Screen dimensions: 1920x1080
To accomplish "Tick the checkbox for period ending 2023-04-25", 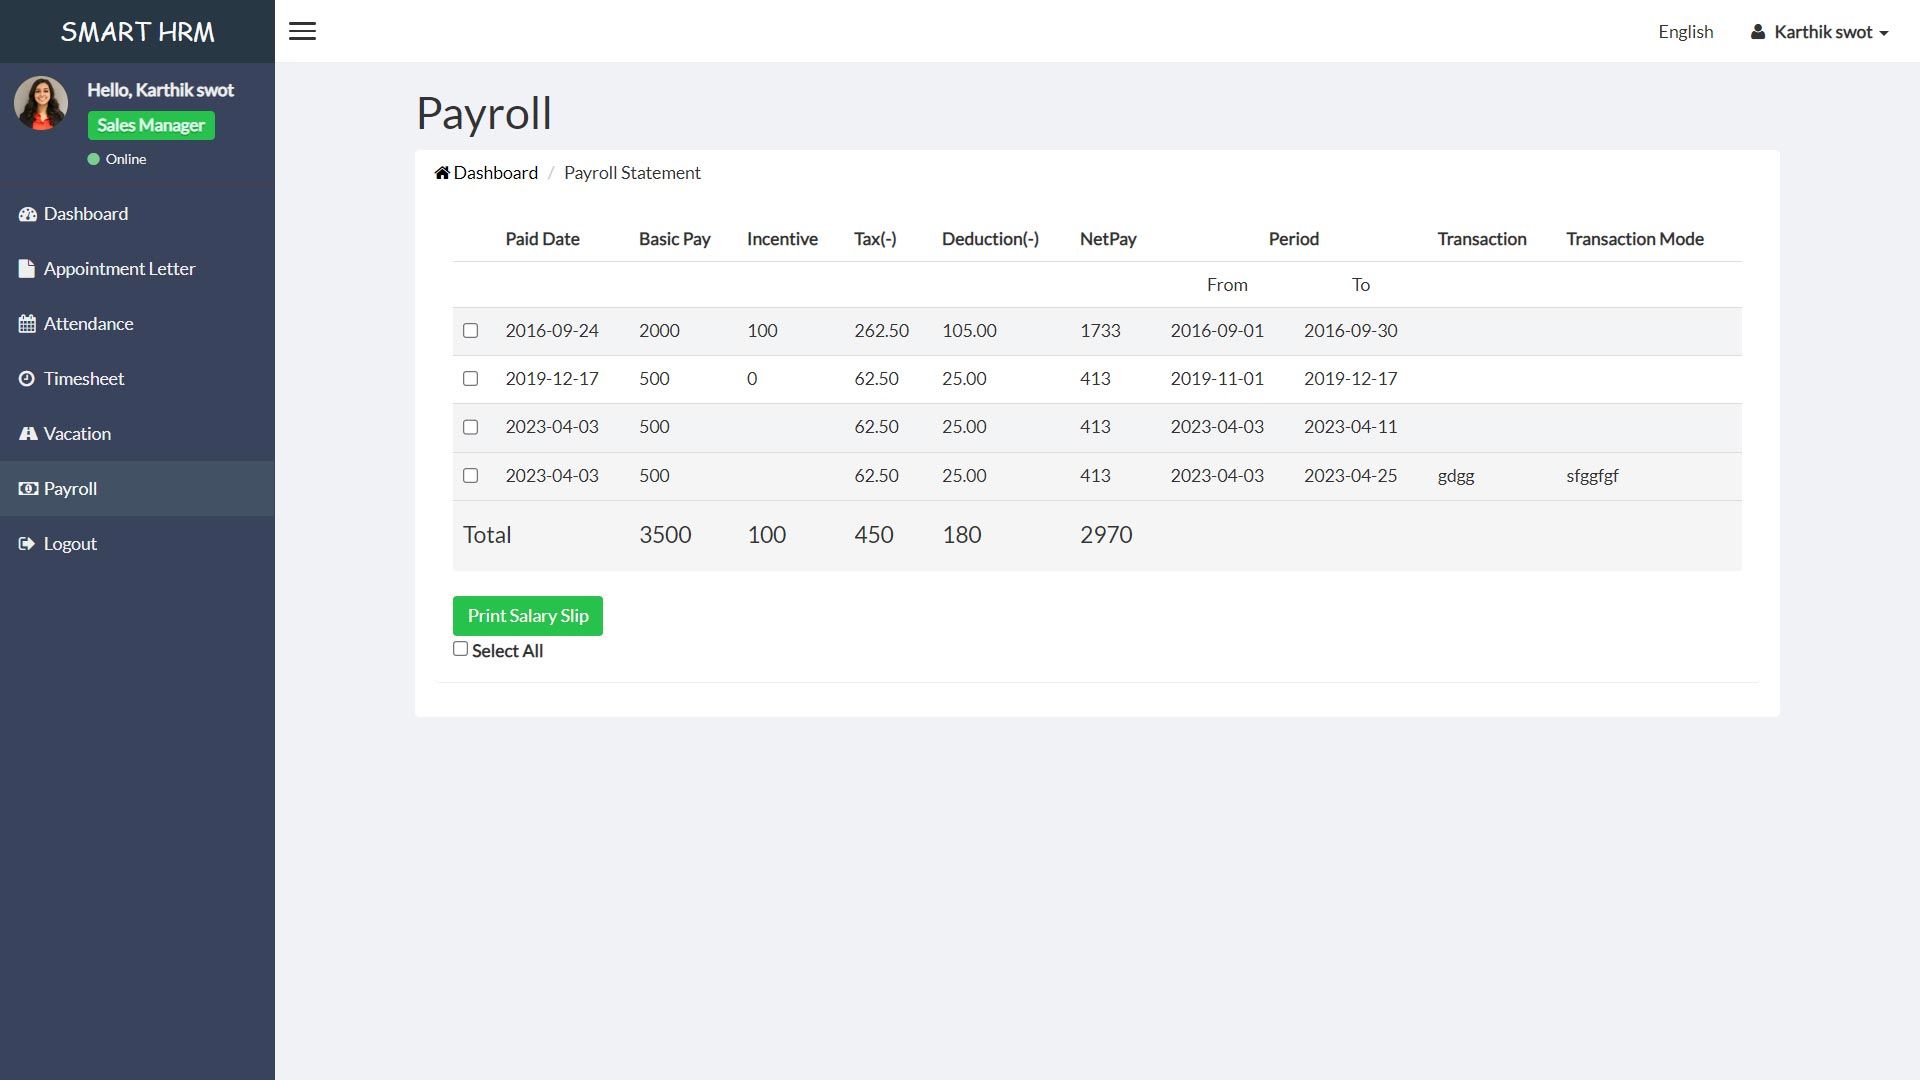I will pos(470,476).
